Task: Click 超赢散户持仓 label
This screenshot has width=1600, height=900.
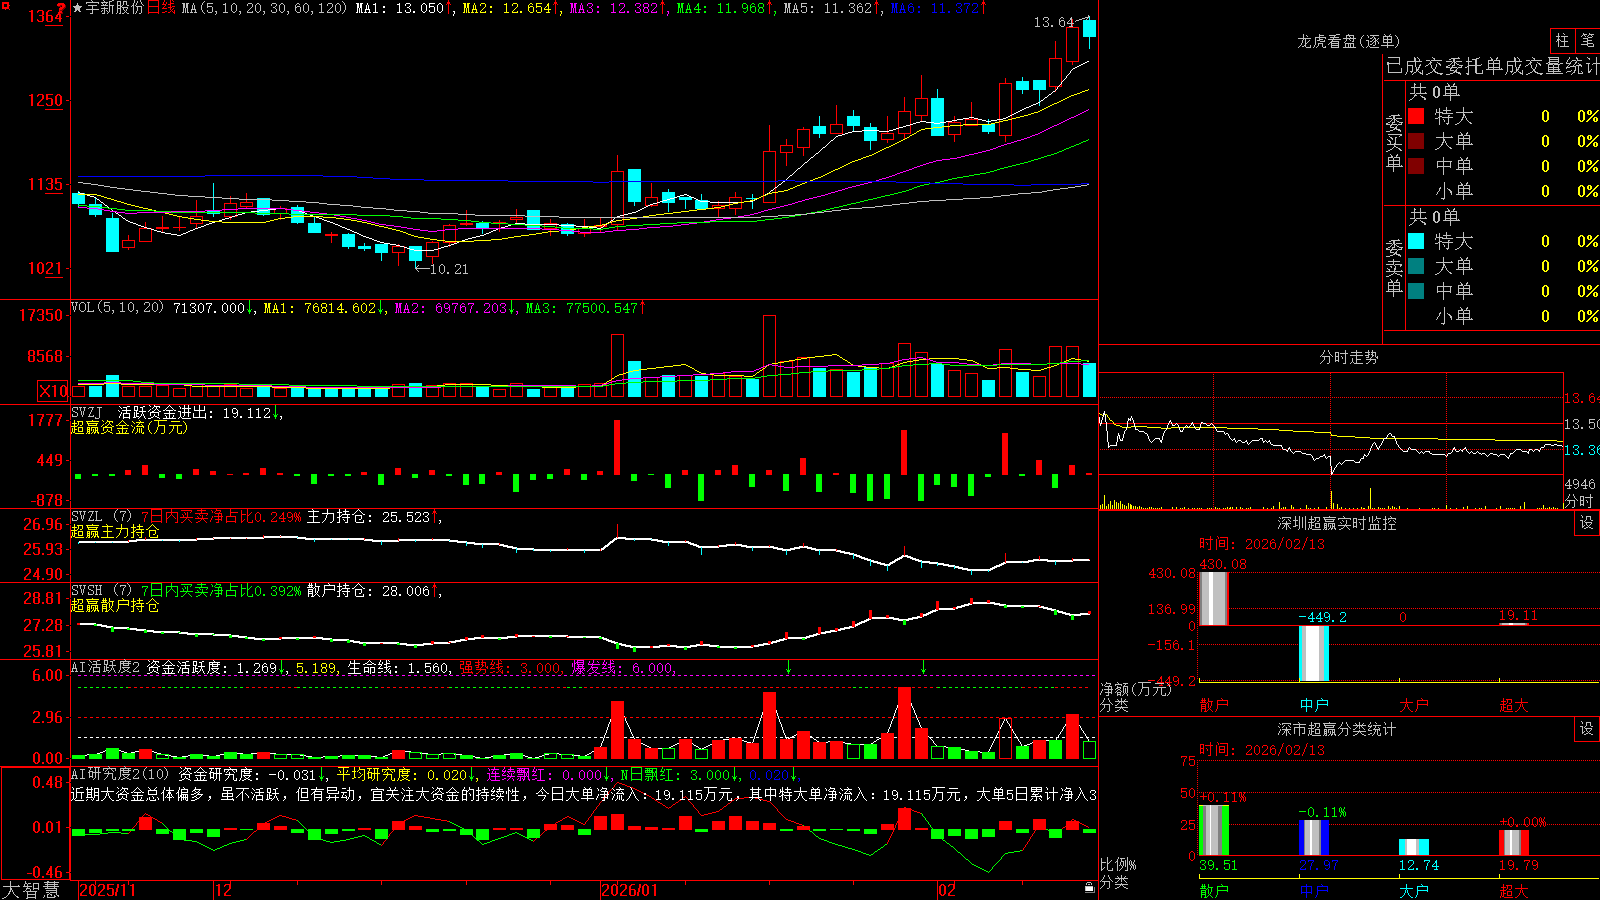Action: [115, 605]
